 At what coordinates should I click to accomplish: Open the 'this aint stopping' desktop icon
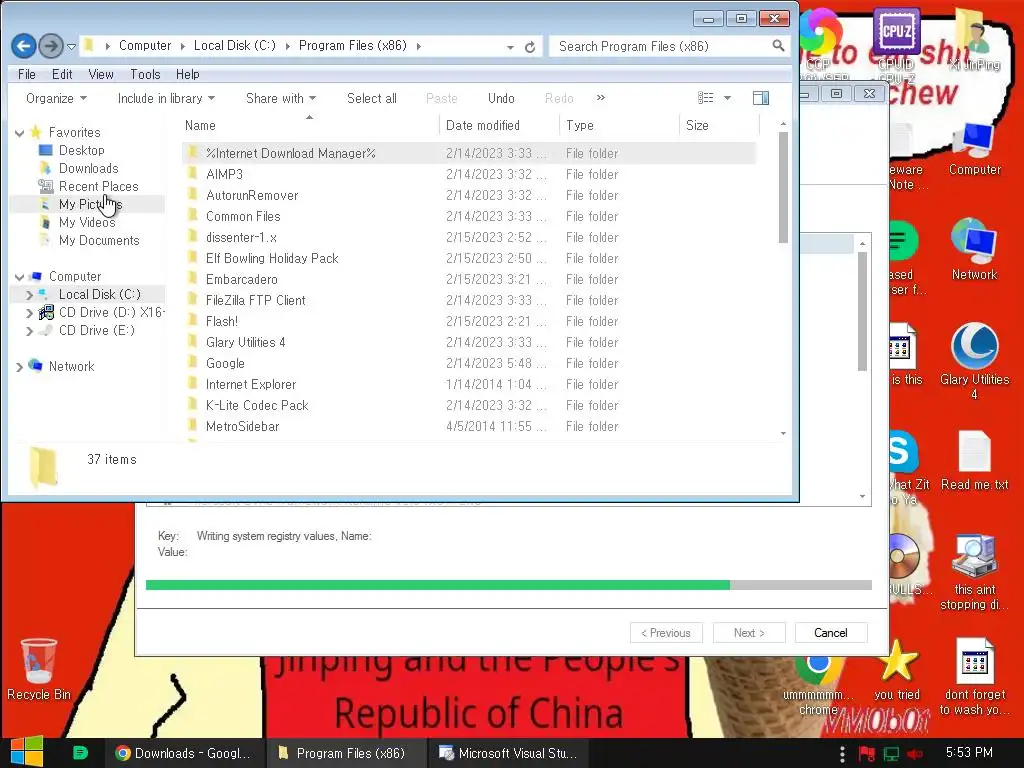(x=974, y=573)
